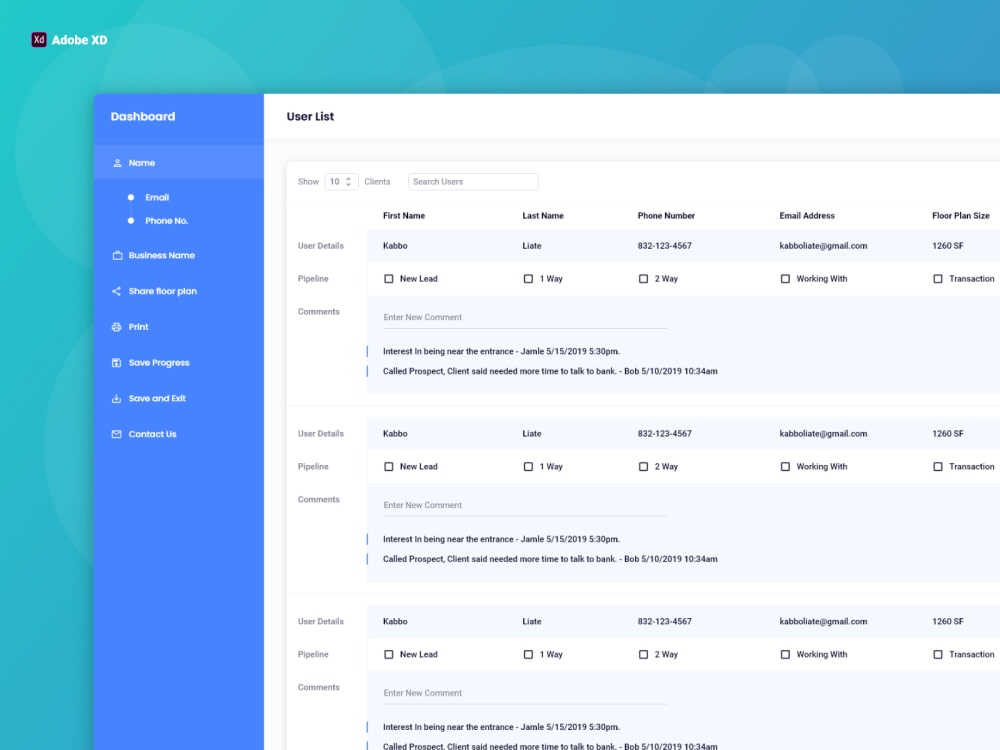Select the highlighted Name sidebar row

tap(179, 162)
